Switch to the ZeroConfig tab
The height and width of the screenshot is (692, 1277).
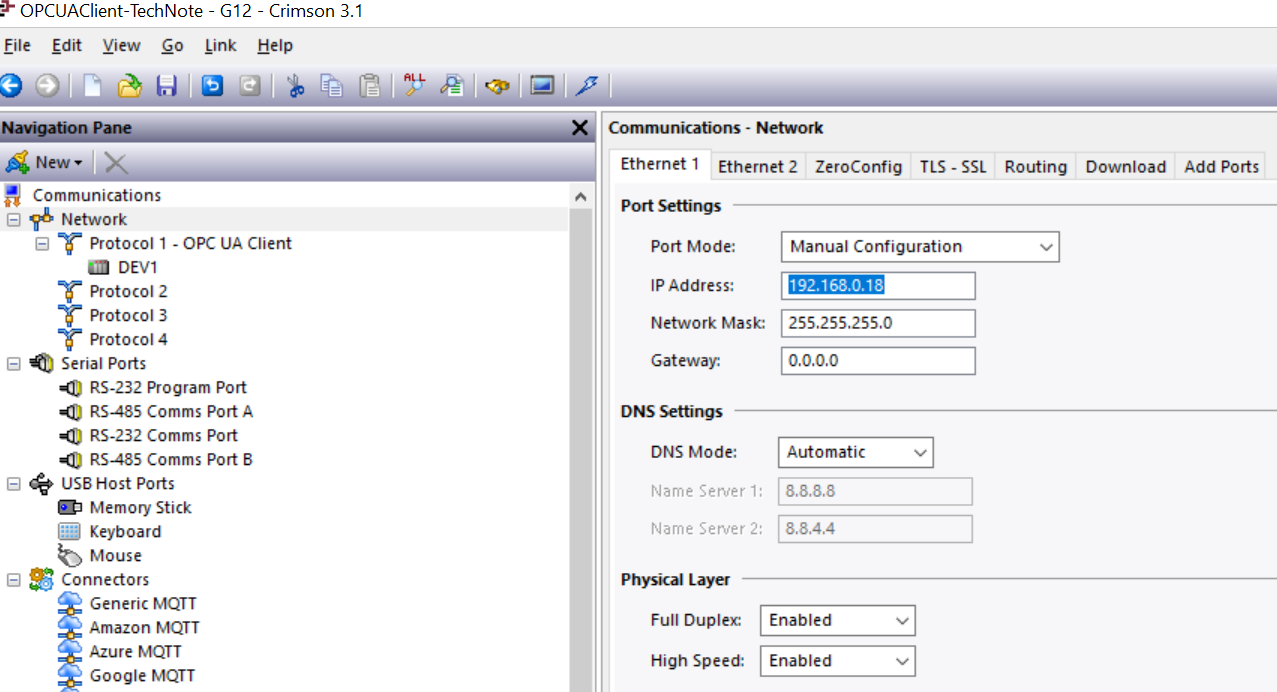pyautogui.click(x=858, y=167)
